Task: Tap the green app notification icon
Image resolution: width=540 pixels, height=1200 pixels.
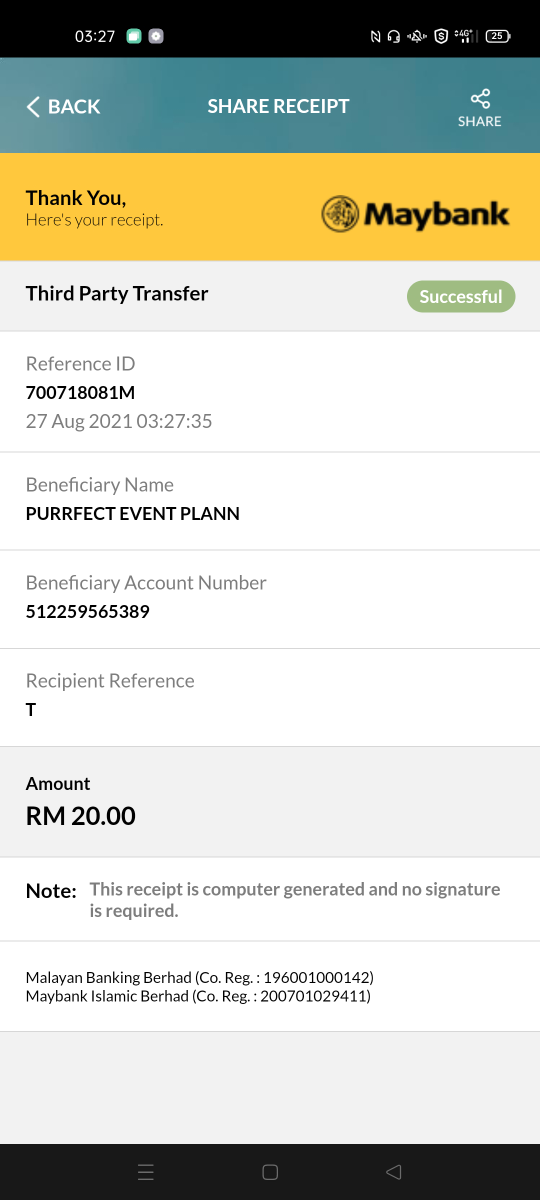Action: (134, 36)
